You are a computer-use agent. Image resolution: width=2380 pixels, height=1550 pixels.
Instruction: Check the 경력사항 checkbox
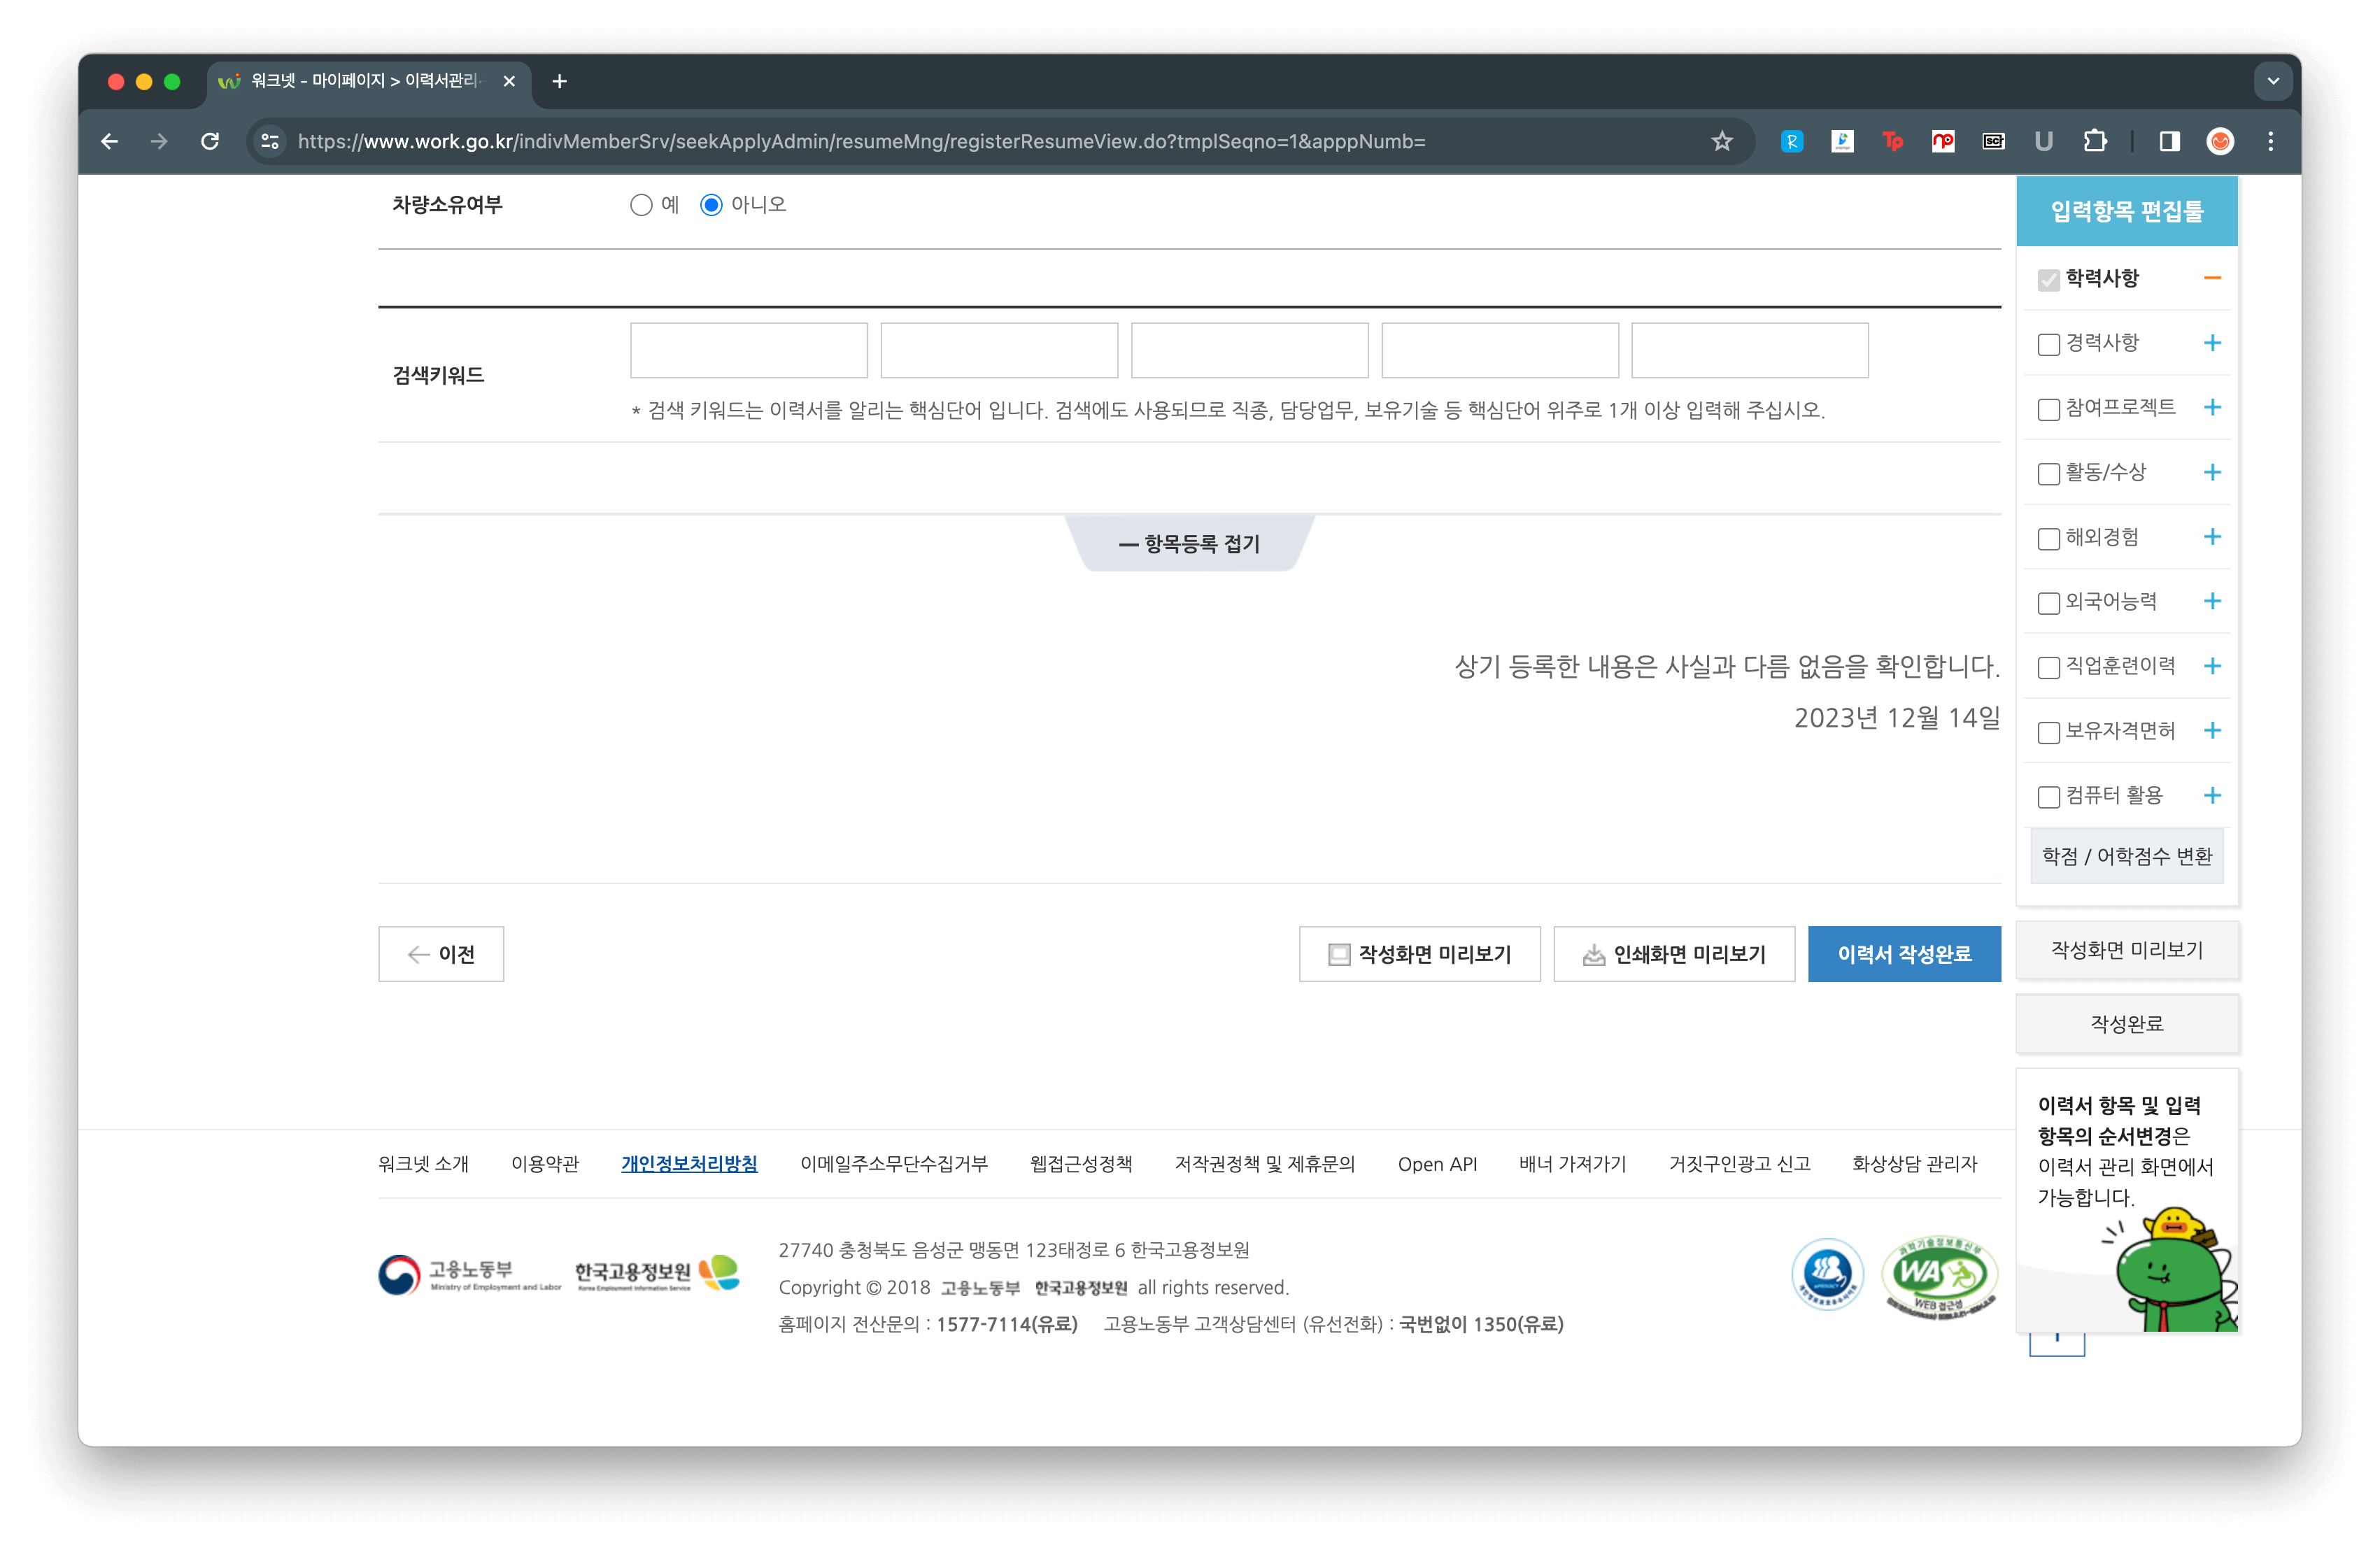2048,344
